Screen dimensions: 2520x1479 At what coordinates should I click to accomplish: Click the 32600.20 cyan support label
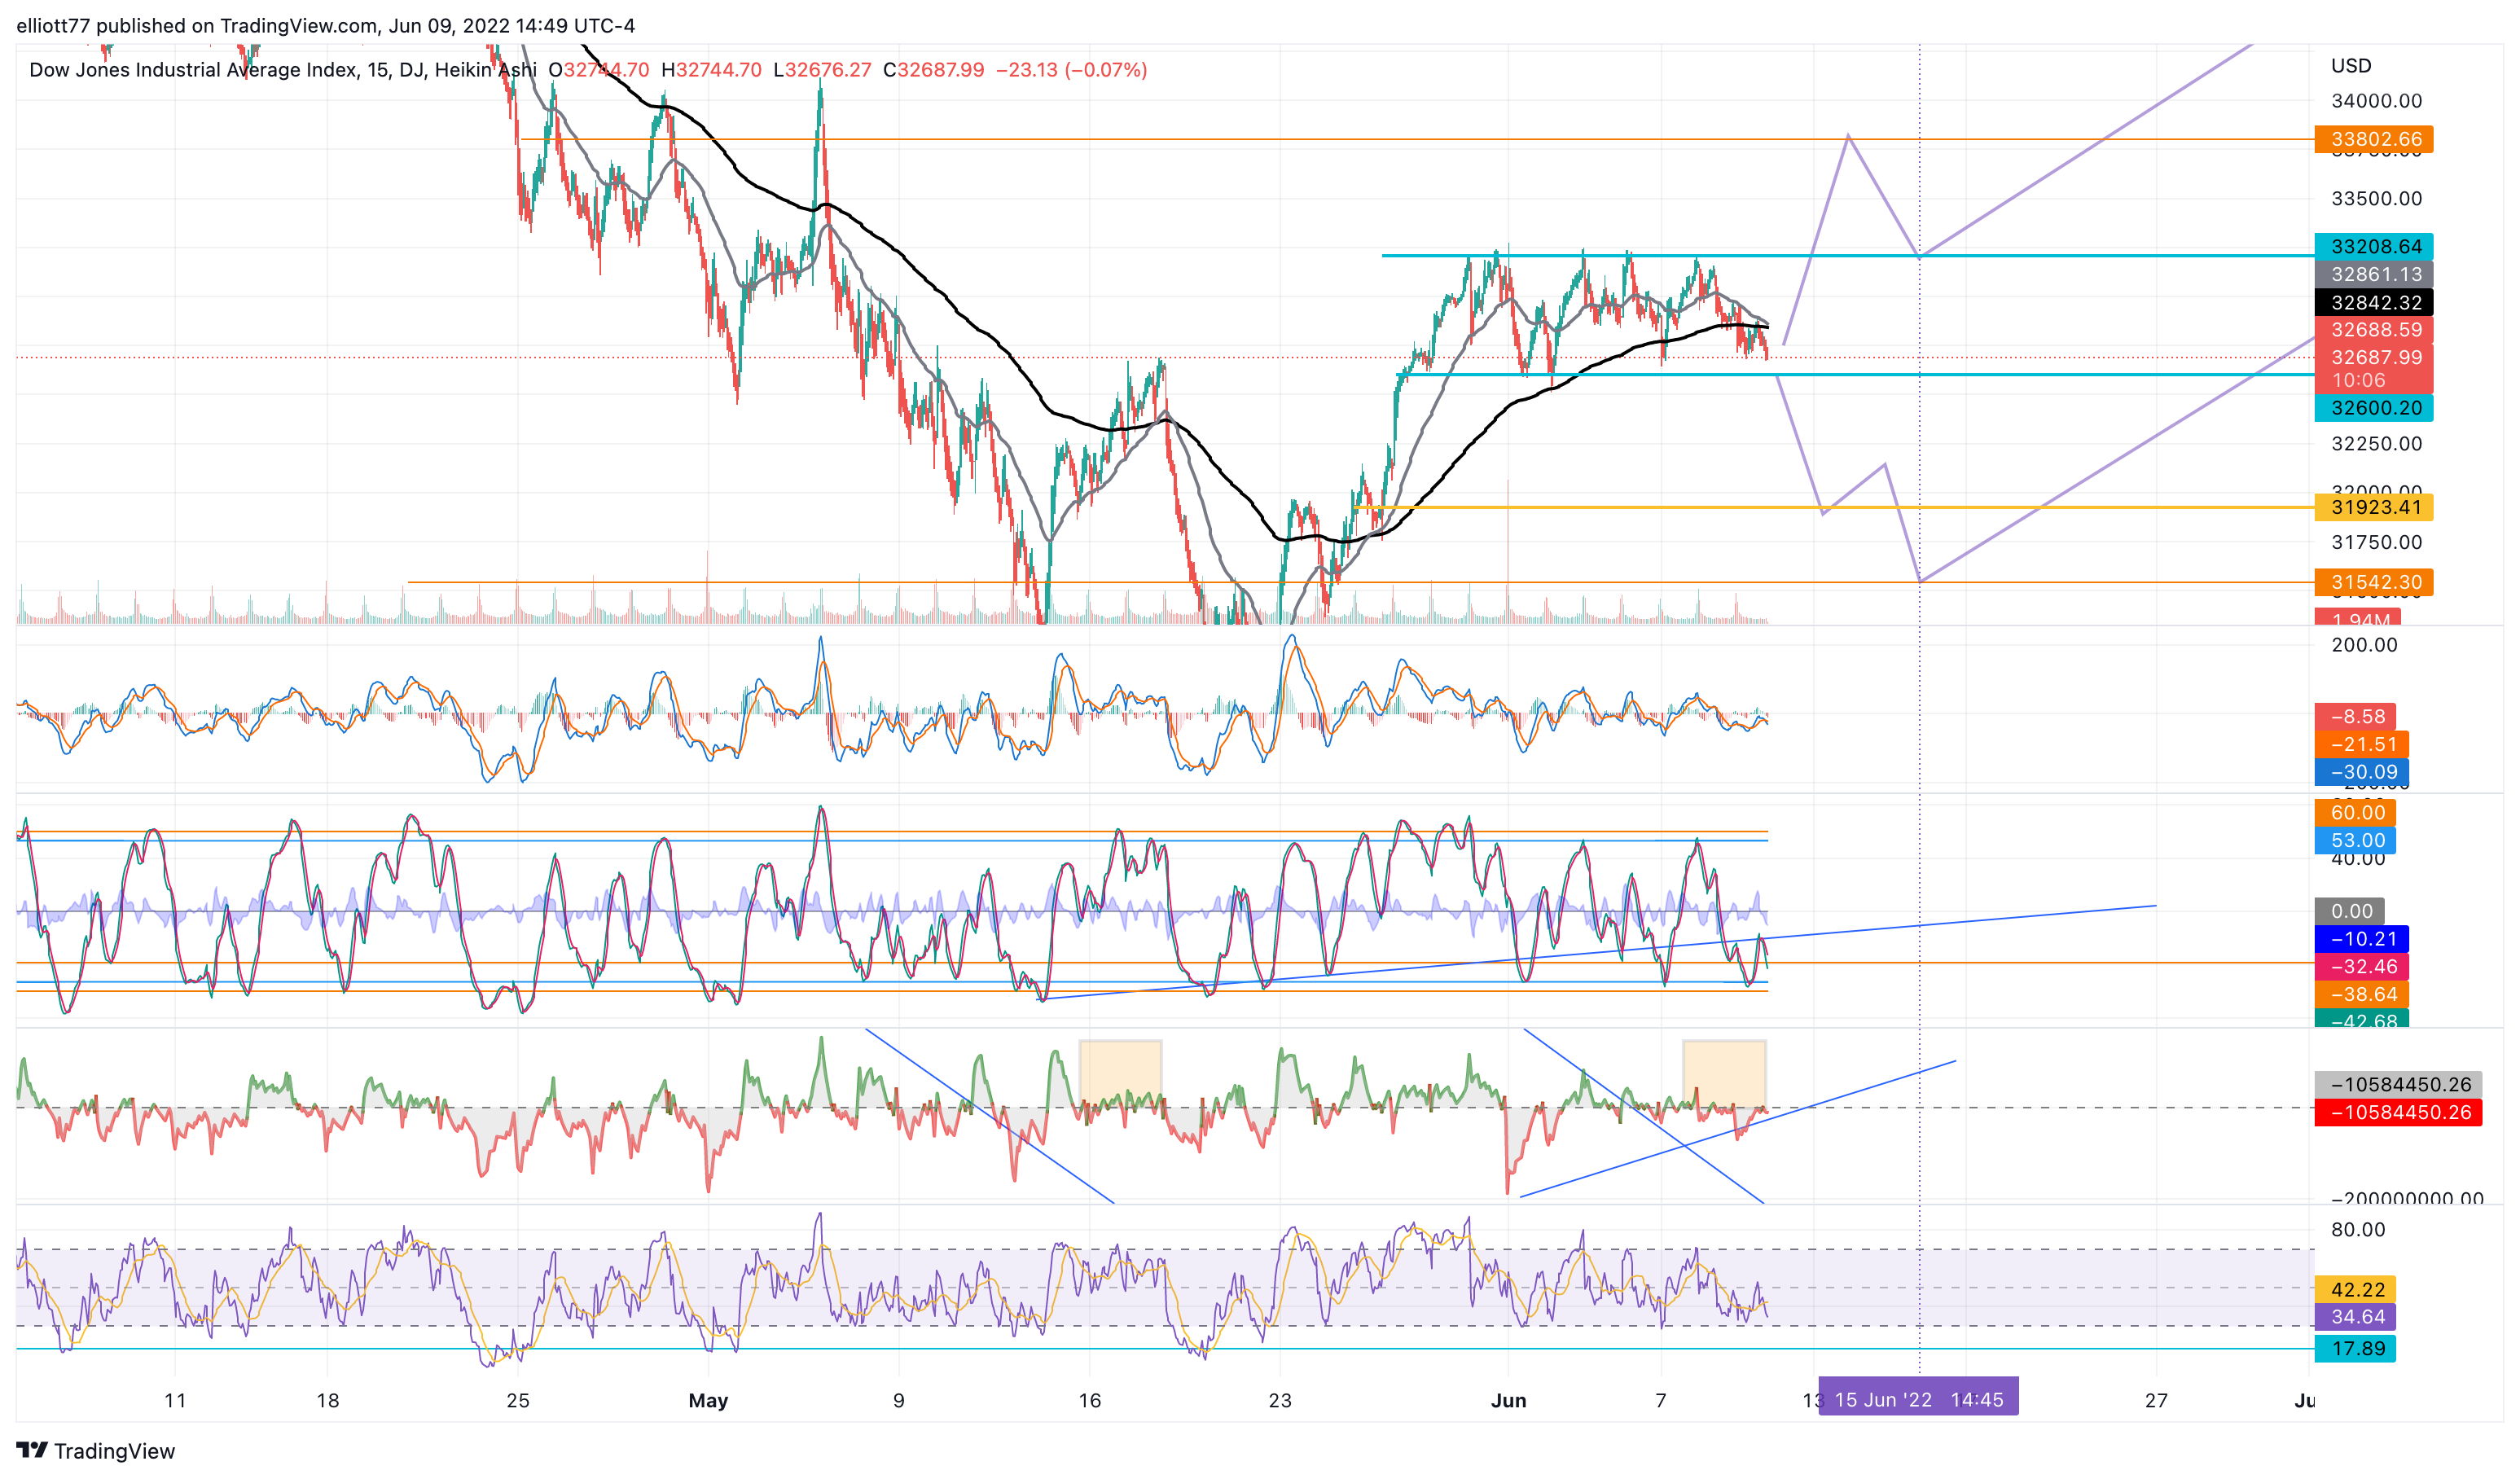(2375, 408)
